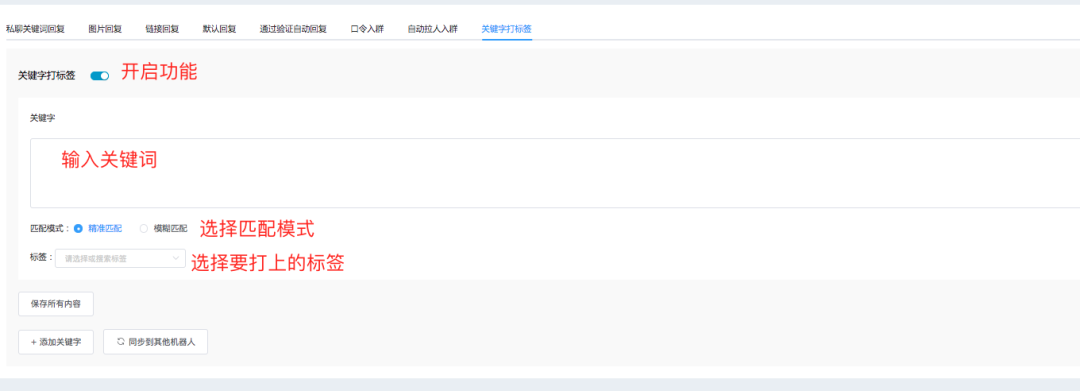Open the 通过验证自动回复 tab

click(293, 29)
